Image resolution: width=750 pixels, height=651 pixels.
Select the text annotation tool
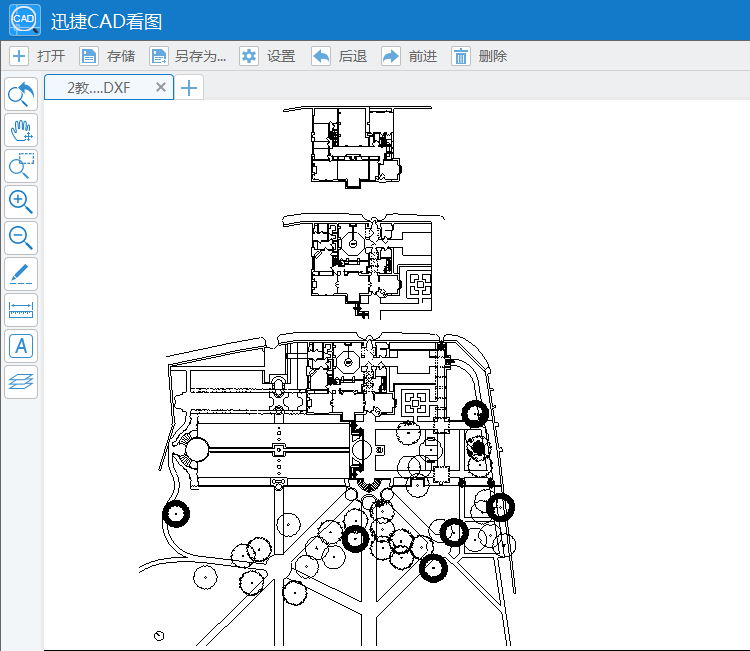pyautogui.click(x=21, y=345)
